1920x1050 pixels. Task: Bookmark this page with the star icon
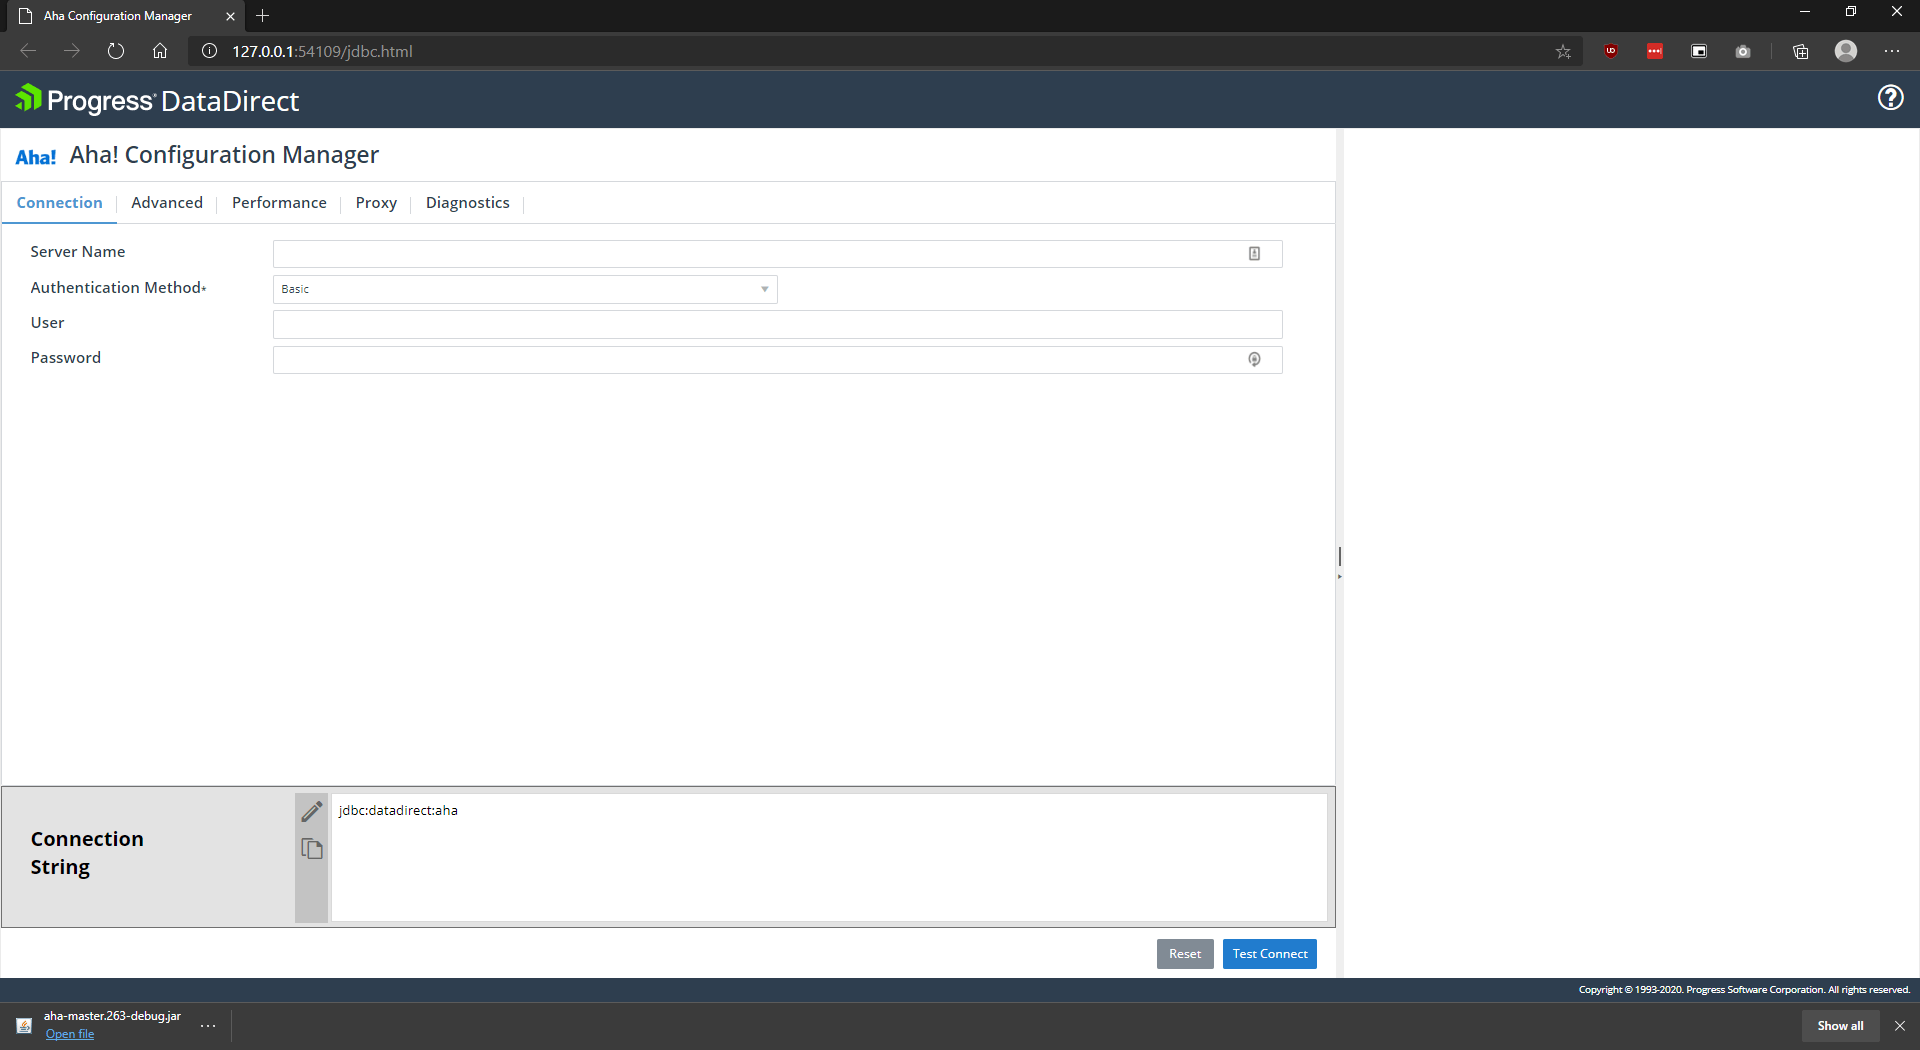tap(1563, 52)
